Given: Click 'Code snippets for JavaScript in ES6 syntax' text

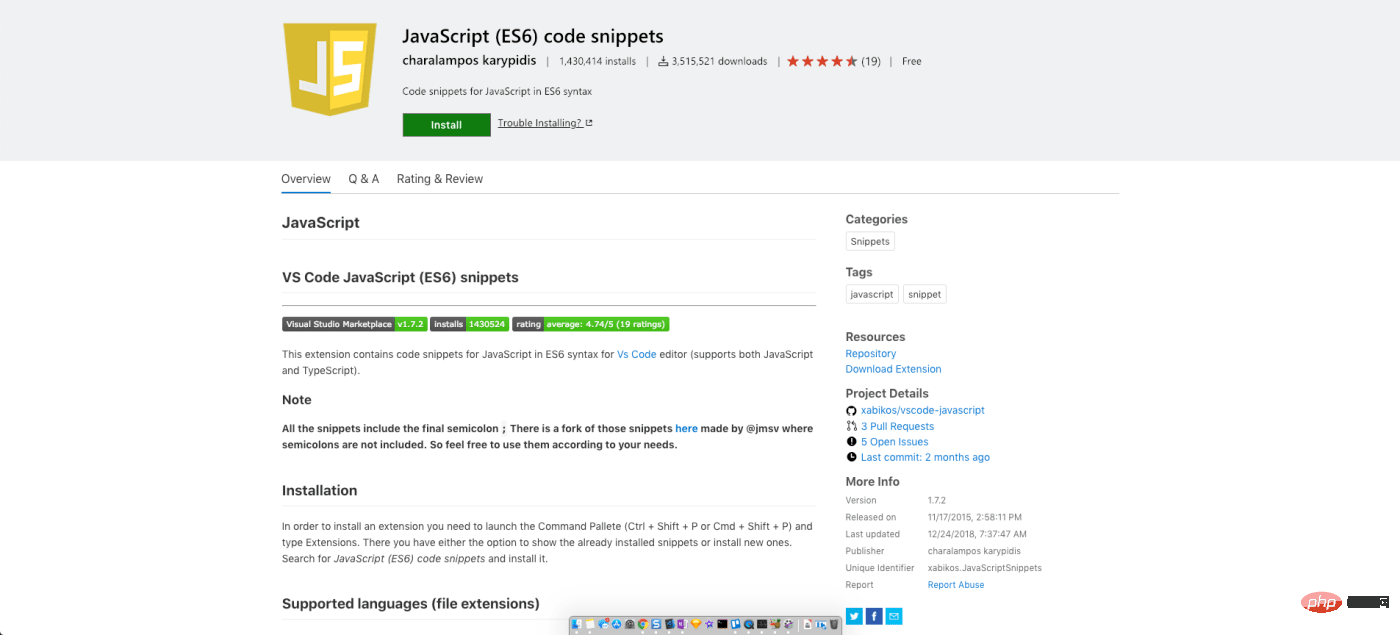Looking at the screenshot, I should pos(497,91).
